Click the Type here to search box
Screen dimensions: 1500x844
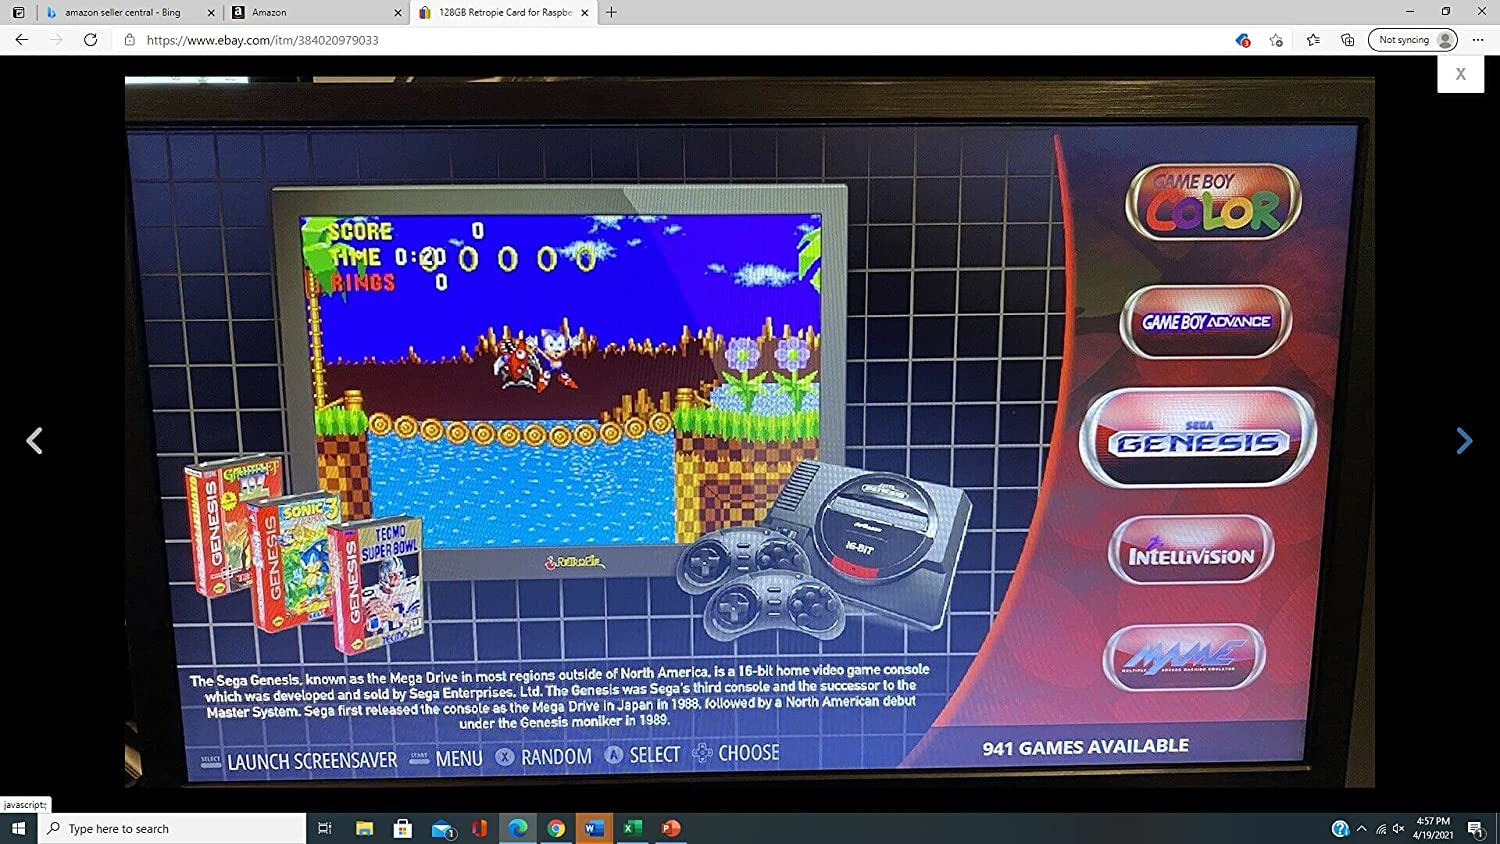pyautogui.click(x=172, y=828)
